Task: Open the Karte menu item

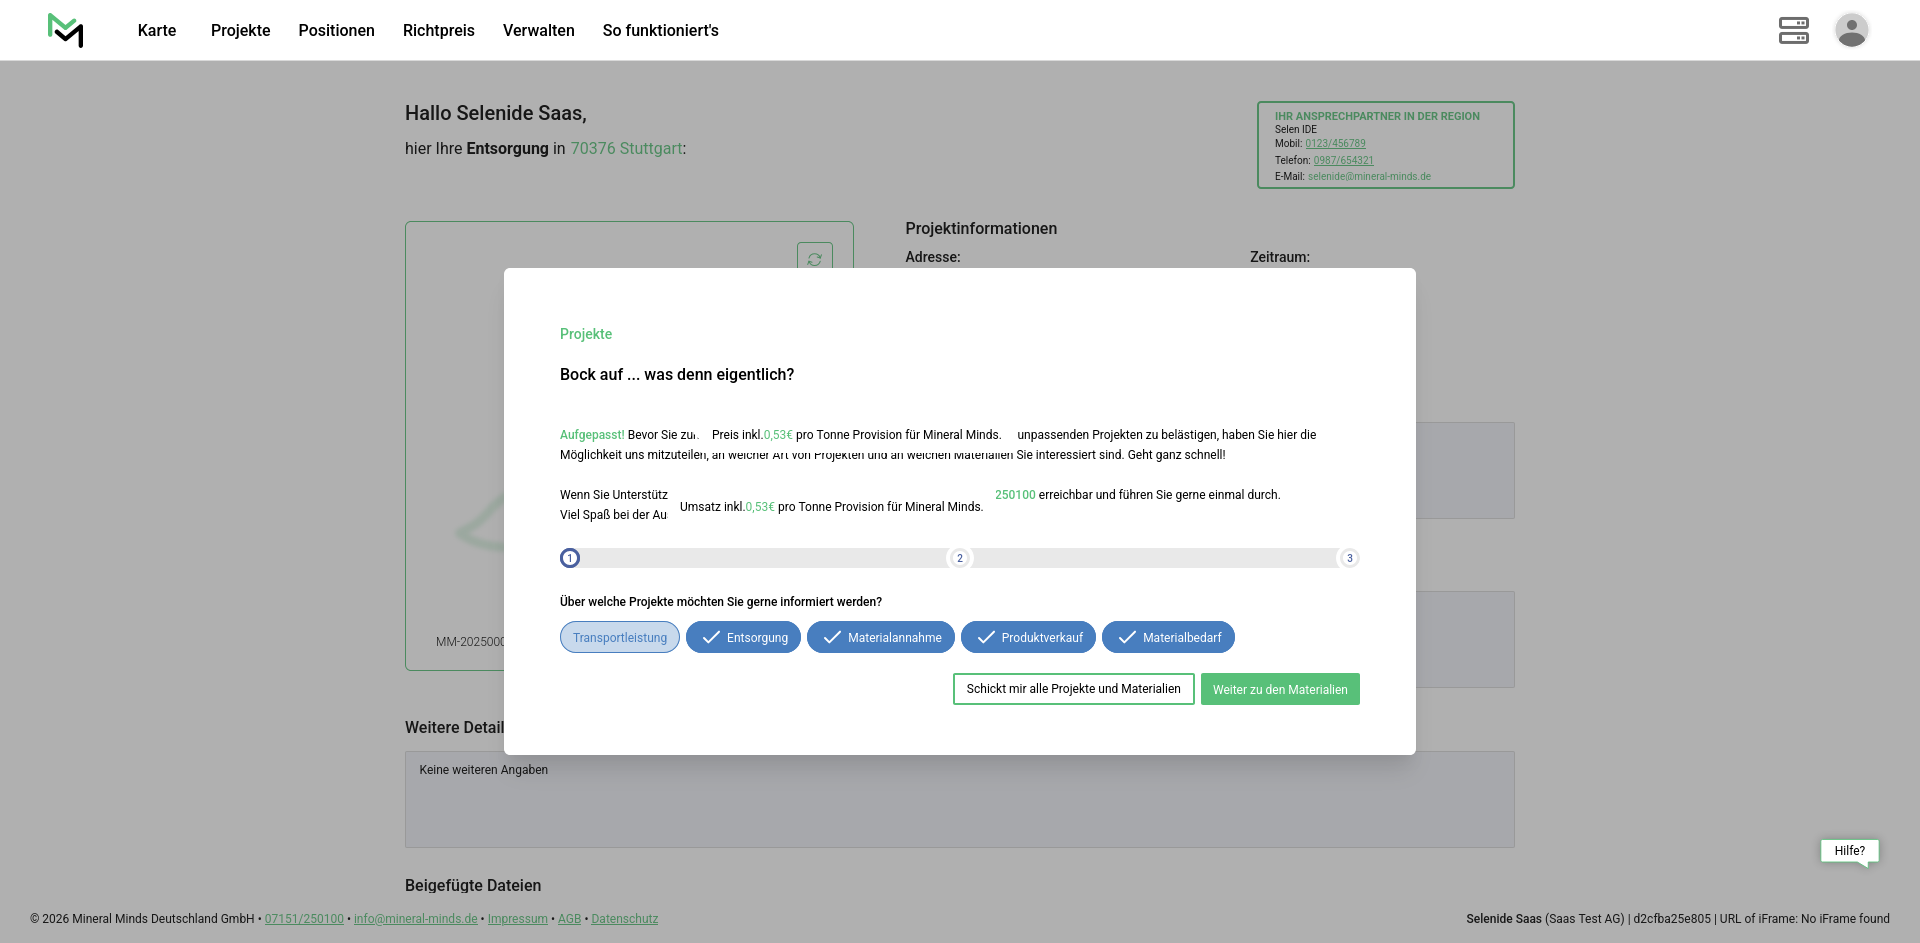Action: pyautogui.click(x=157, y=31)
